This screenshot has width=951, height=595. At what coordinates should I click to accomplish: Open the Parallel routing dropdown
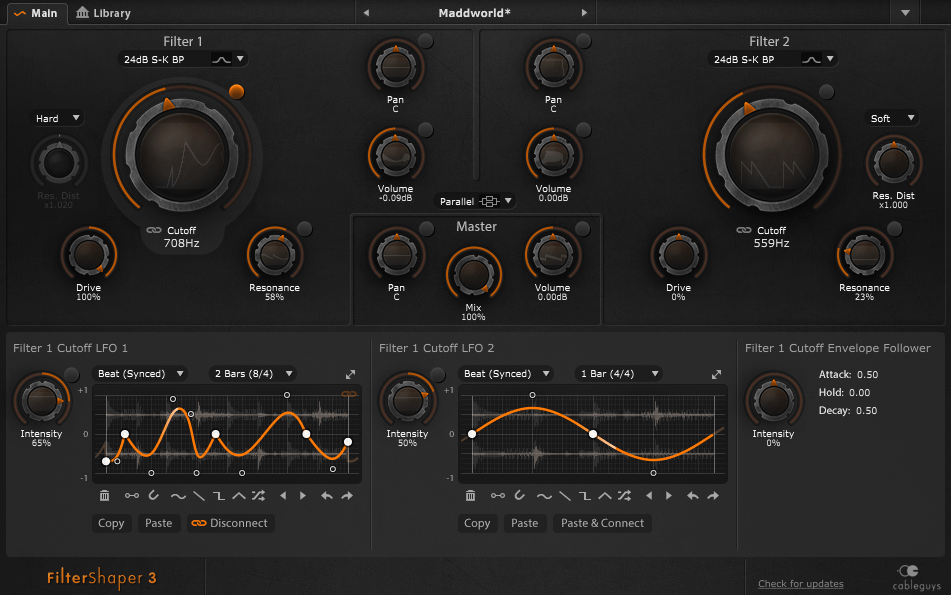pyautogui.click(x=476, y=201)
